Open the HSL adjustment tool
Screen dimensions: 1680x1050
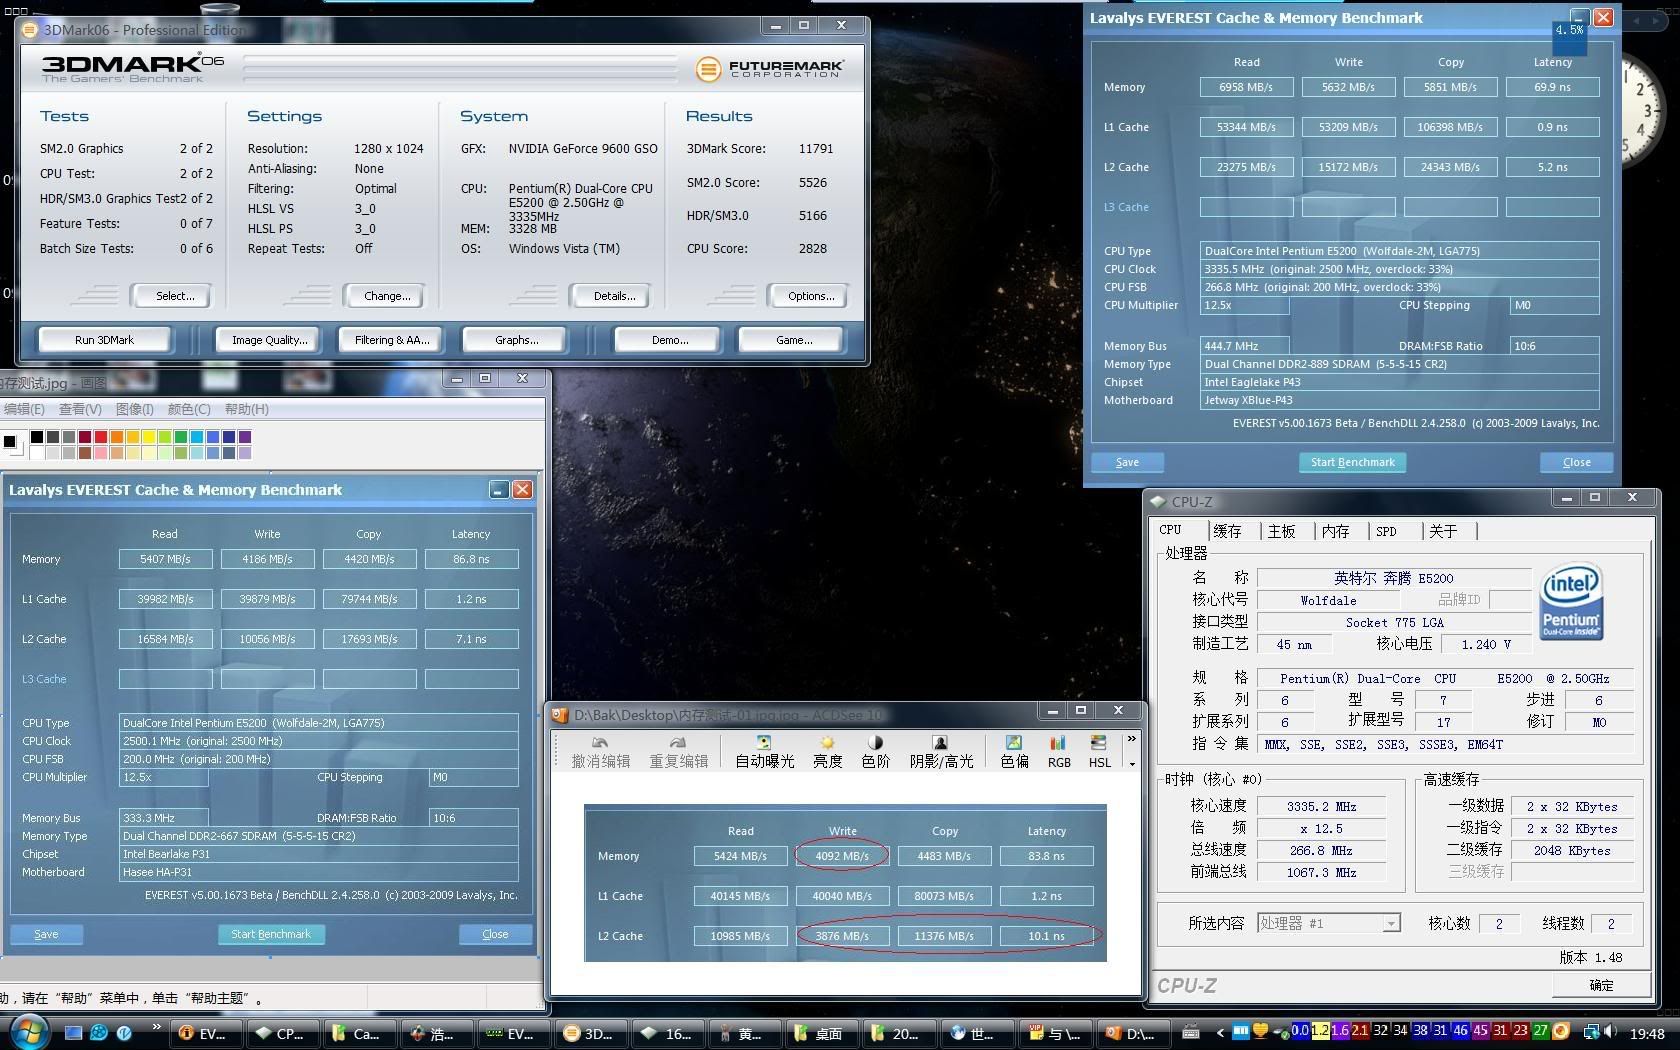pos(1099,744)
